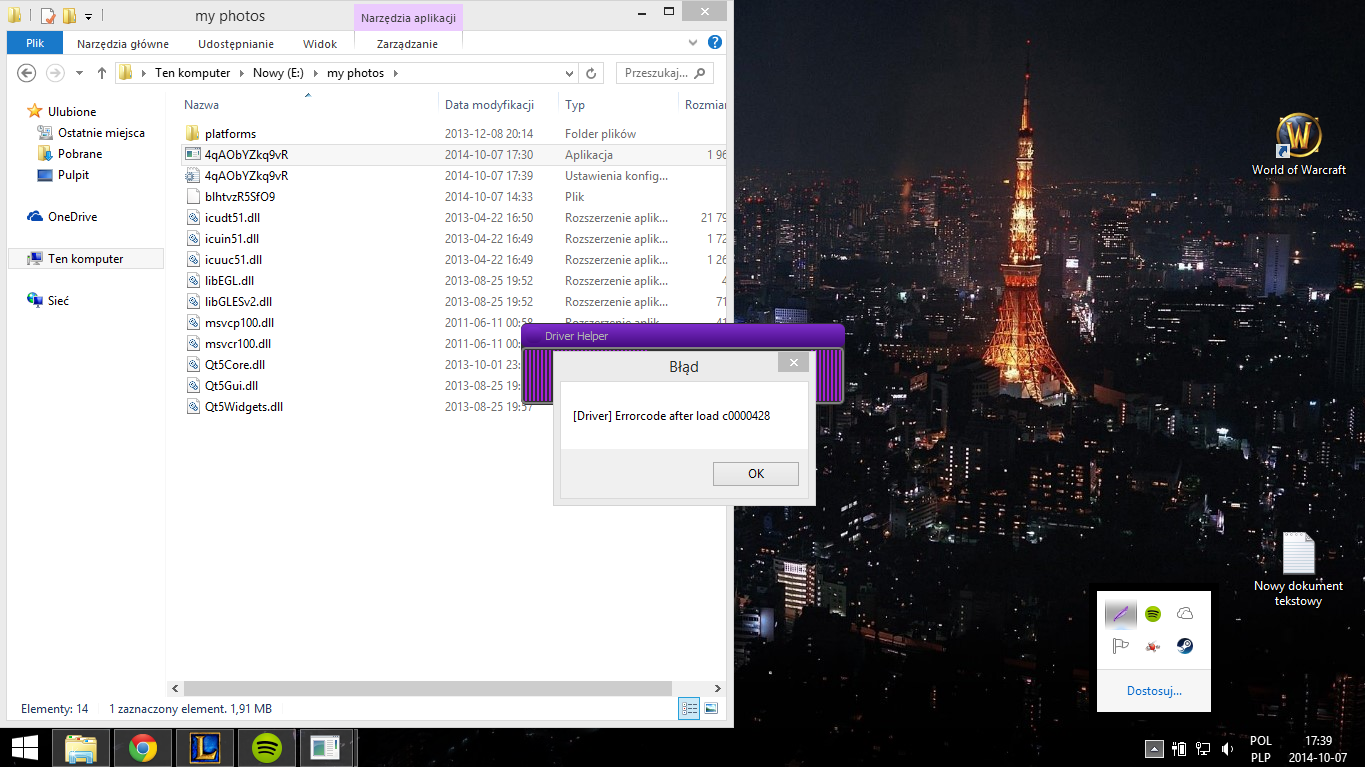Select the icuuc51.dll file
The image size is (1365, 767).
pos(232,260)
